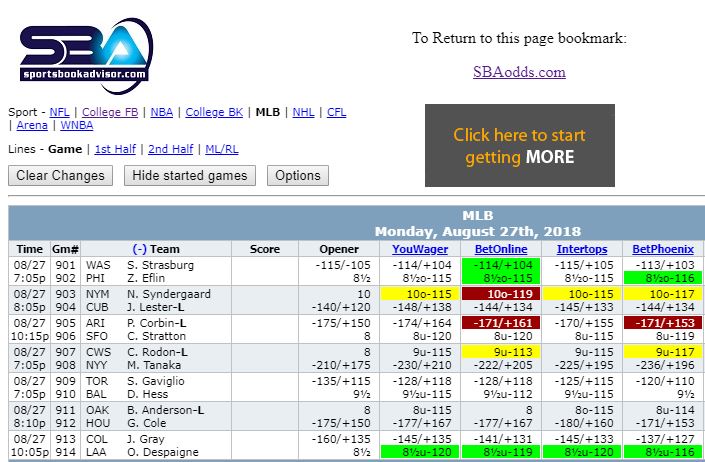Click YouWager -230/+210 odds
705x462 pixels.
click(x=422, y=365)
